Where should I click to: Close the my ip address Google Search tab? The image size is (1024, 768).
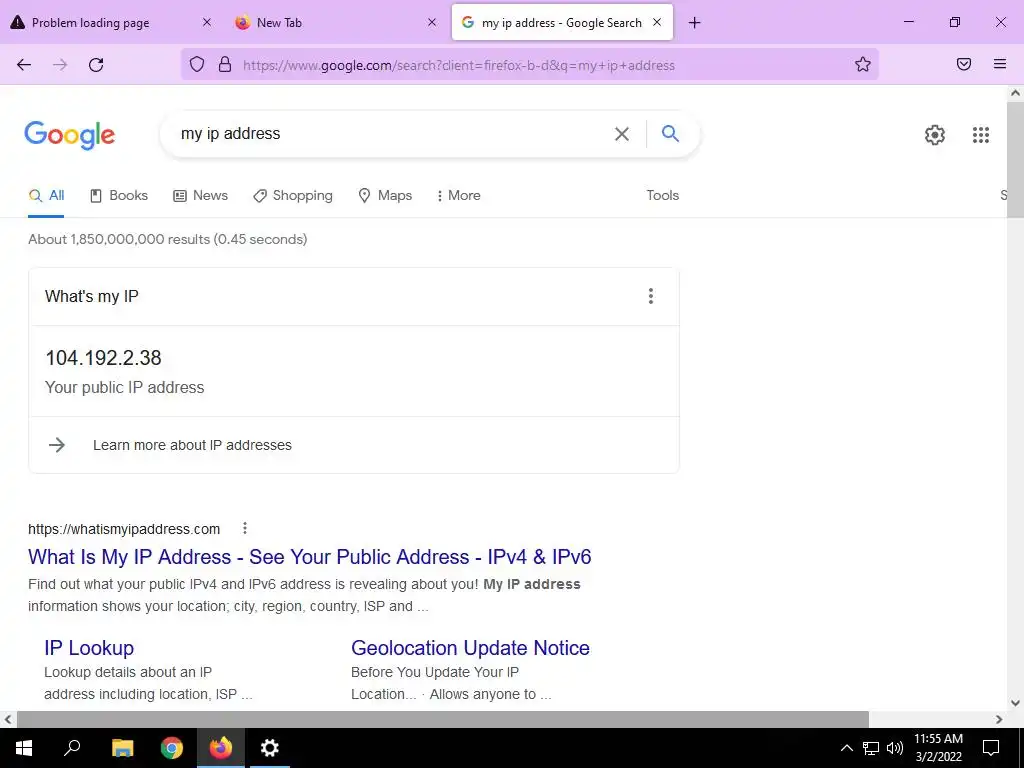(657, 22)
